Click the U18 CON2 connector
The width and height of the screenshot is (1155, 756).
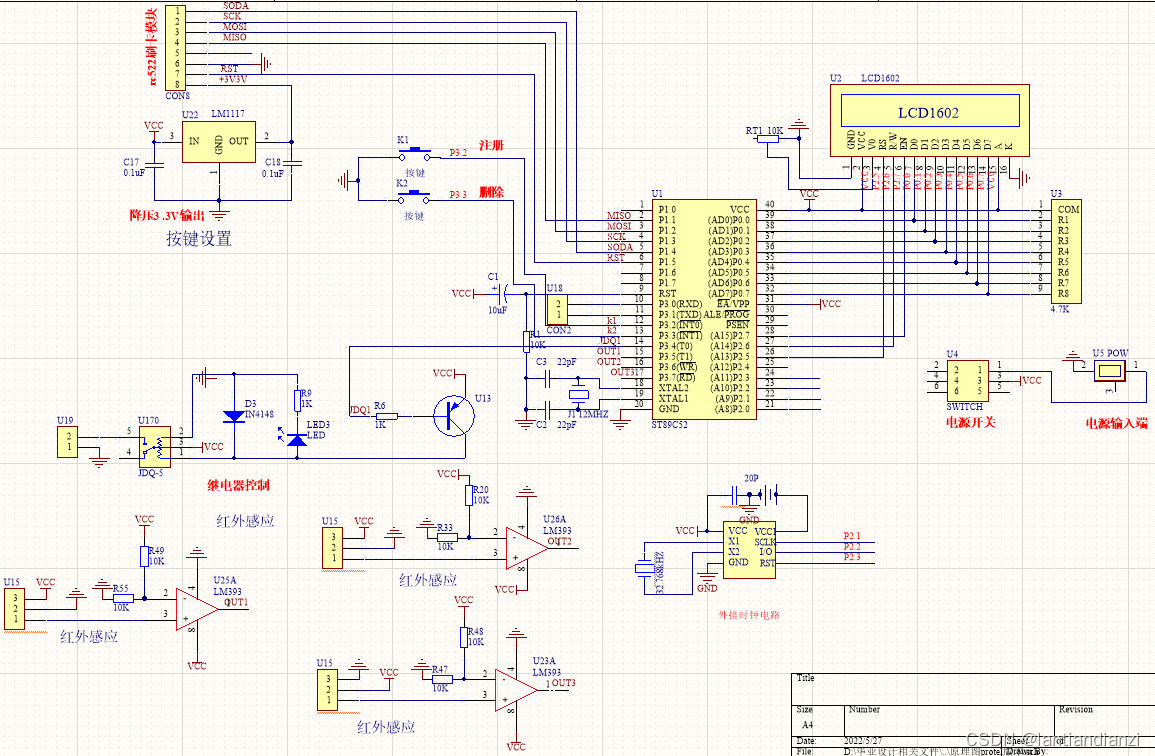[558, 309]
